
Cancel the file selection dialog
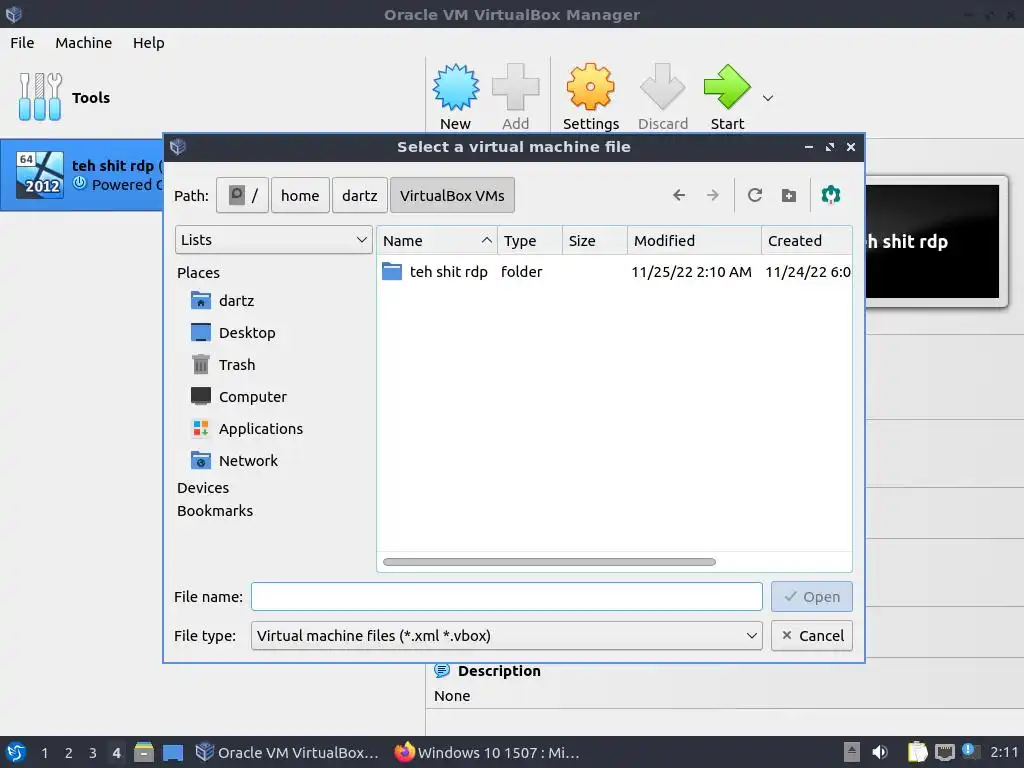click(x=812, y=635)
